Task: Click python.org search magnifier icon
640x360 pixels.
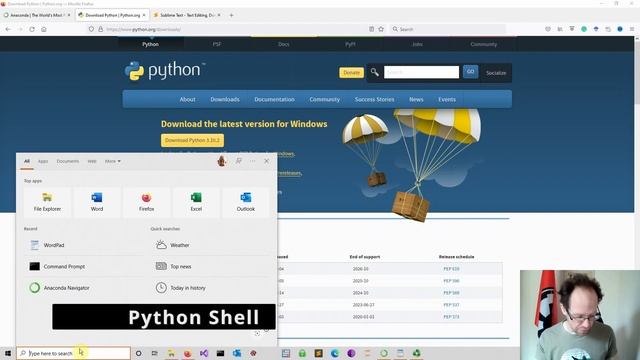Action: [x=374, y=72]
